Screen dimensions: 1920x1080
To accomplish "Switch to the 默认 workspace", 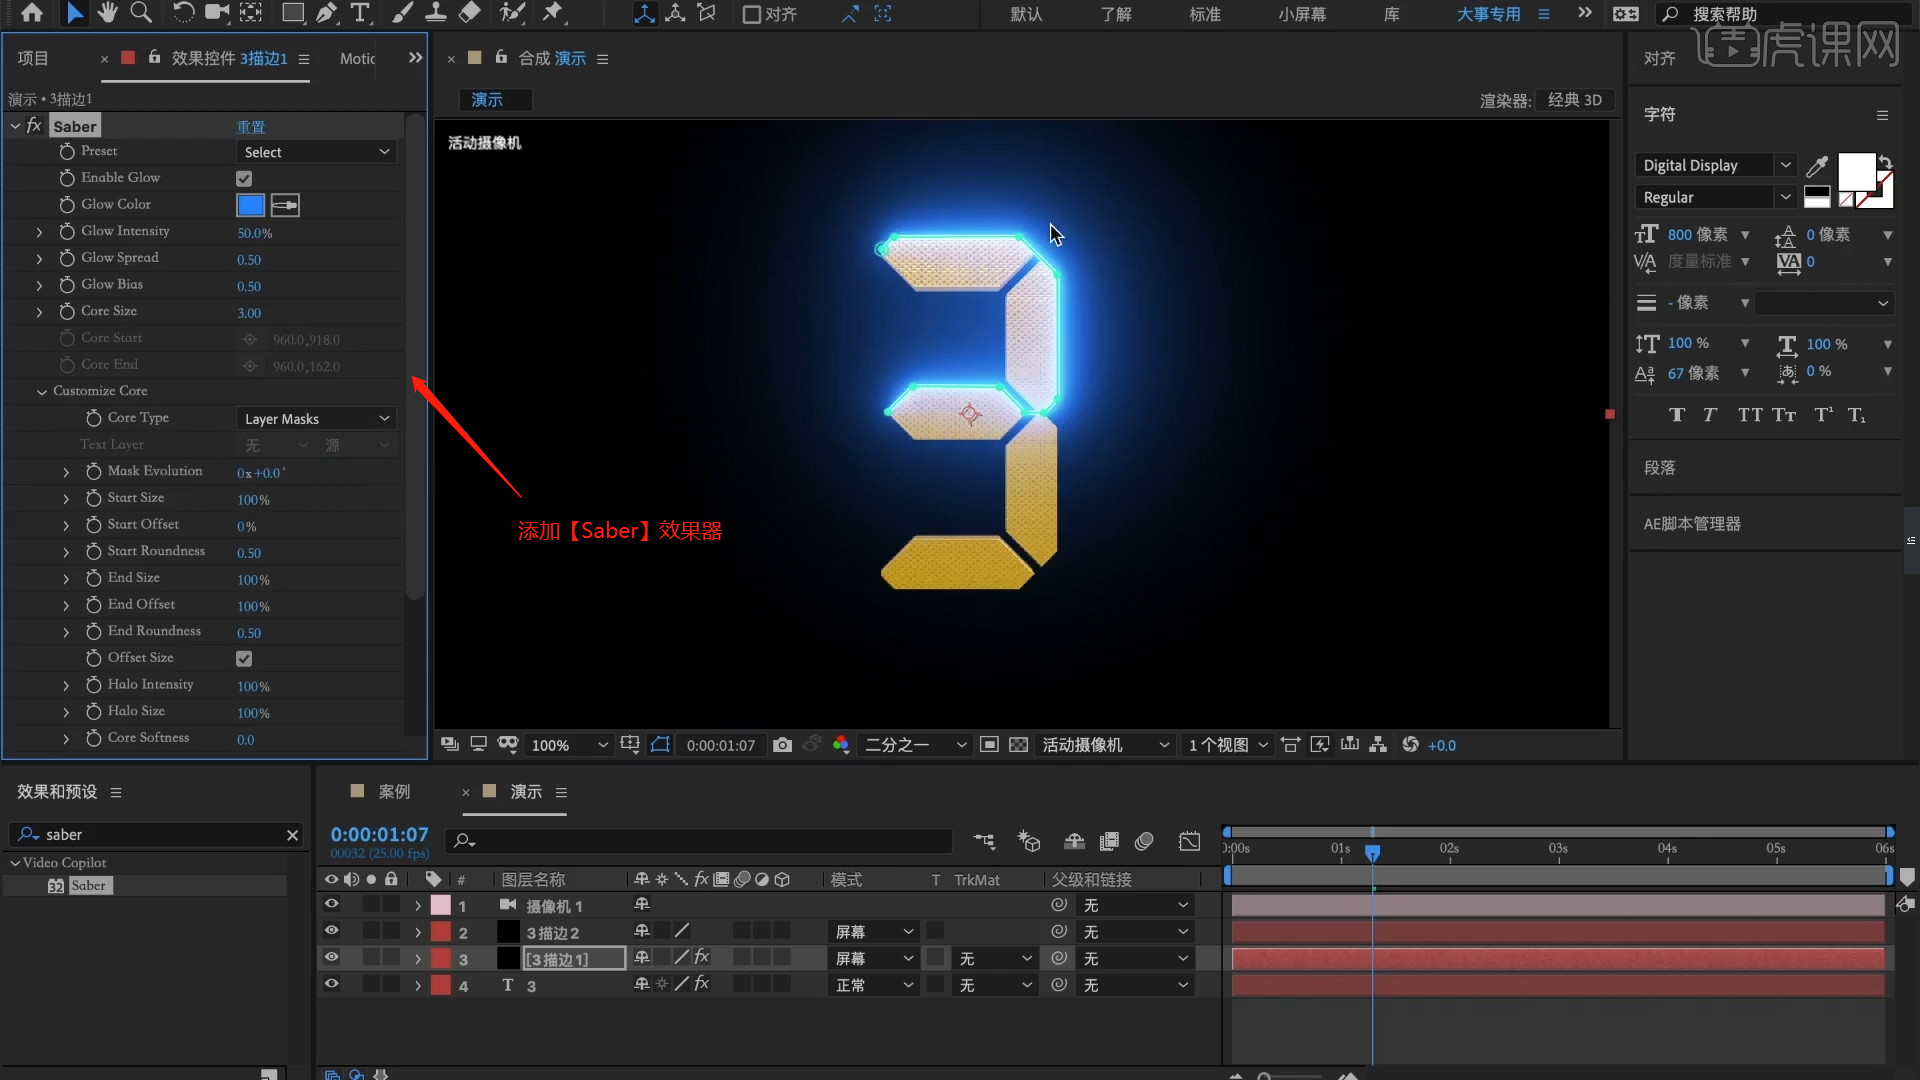I will click(x=1026, y=14).
